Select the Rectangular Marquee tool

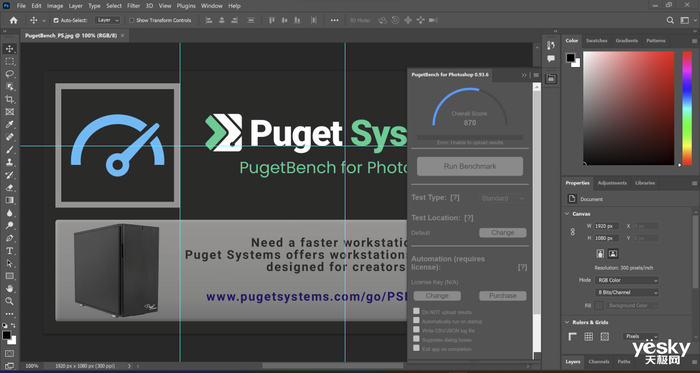tap(9, 61)
